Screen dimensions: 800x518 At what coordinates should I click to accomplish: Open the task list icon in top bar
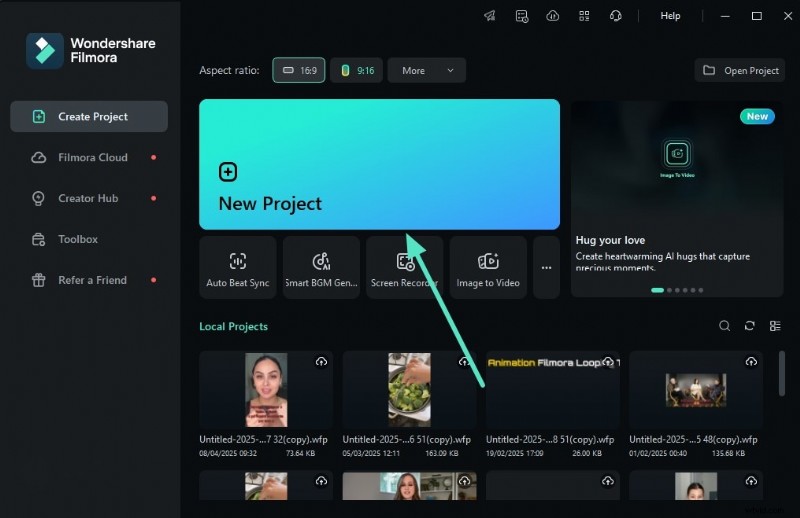tap(521, 16)
